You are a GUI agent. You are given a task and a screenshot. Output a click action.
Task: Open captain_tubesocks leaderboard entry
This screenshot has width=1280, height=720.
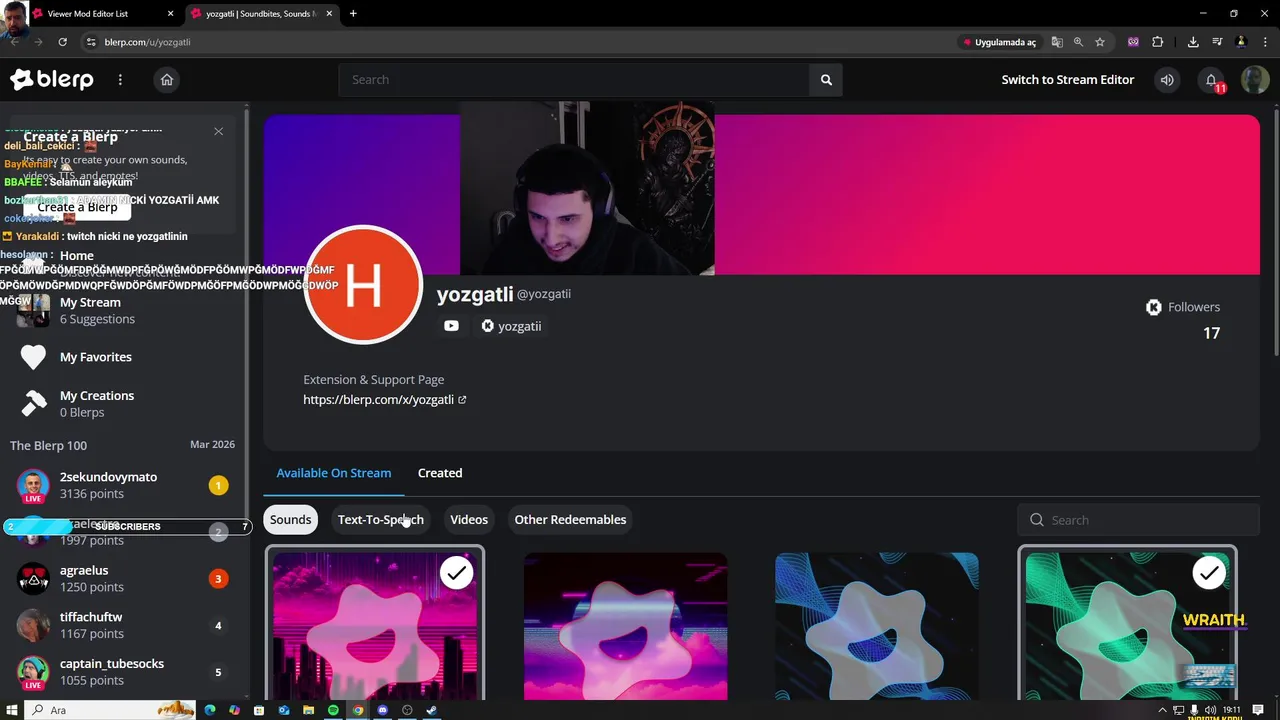coord(125,672)
